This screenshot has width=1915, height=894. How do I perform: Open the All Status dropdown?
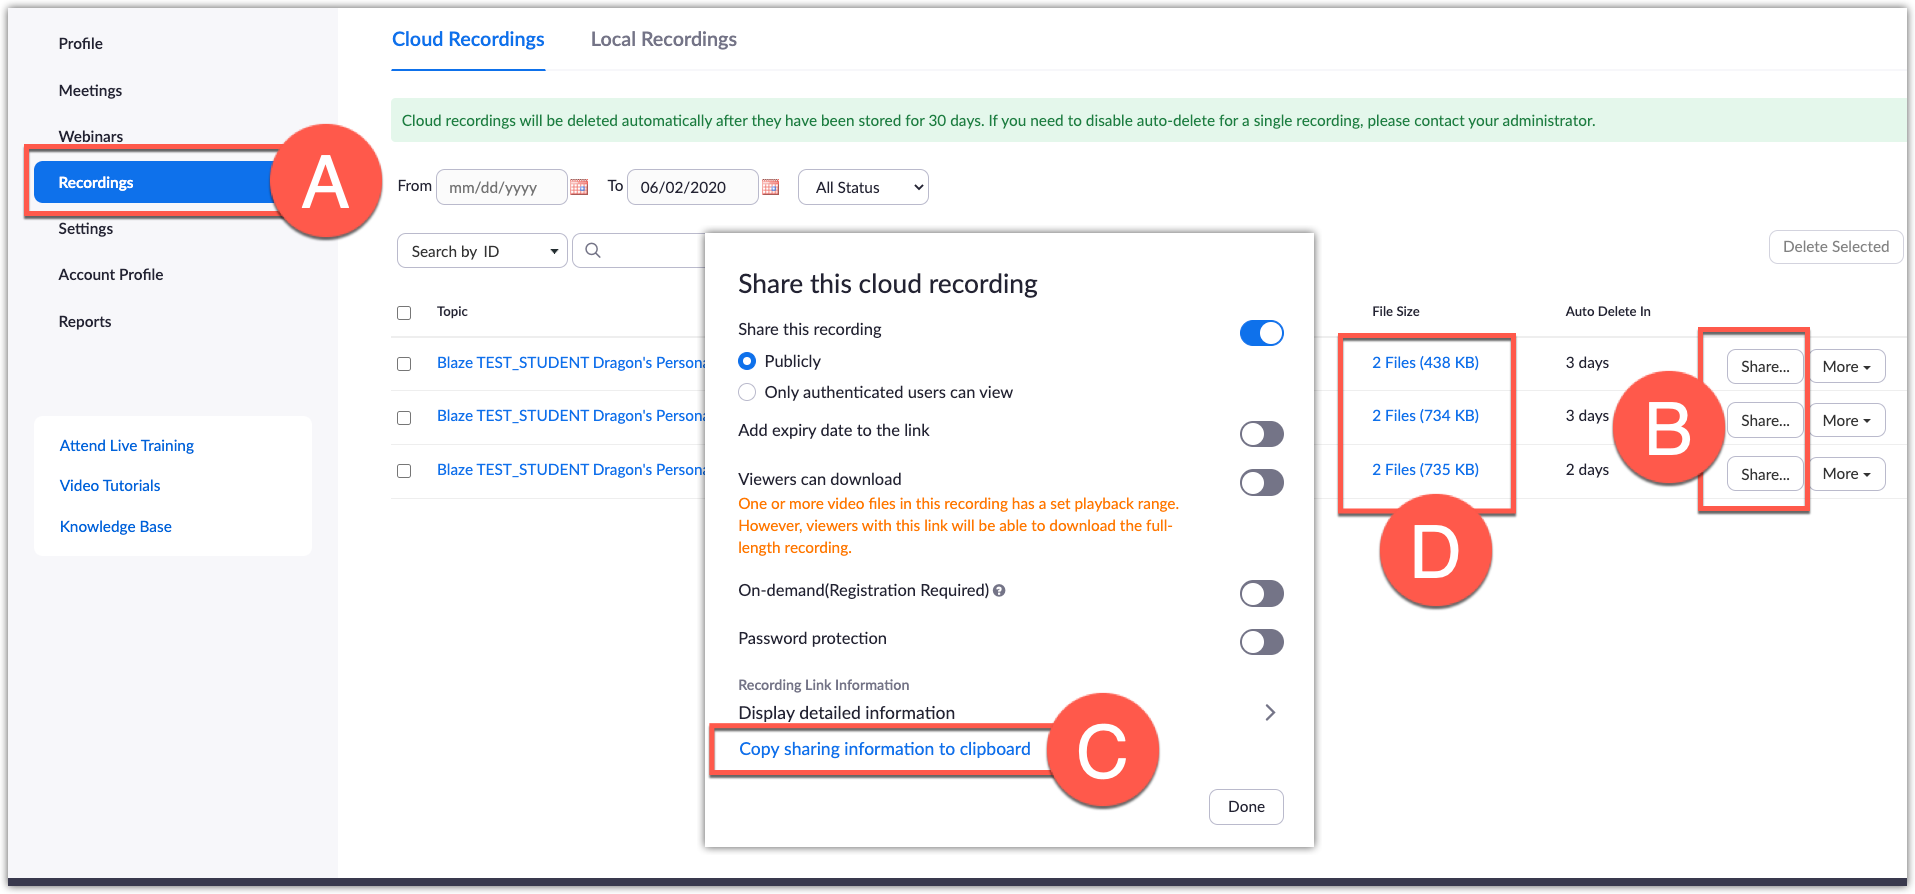click(x=863, y=187)
